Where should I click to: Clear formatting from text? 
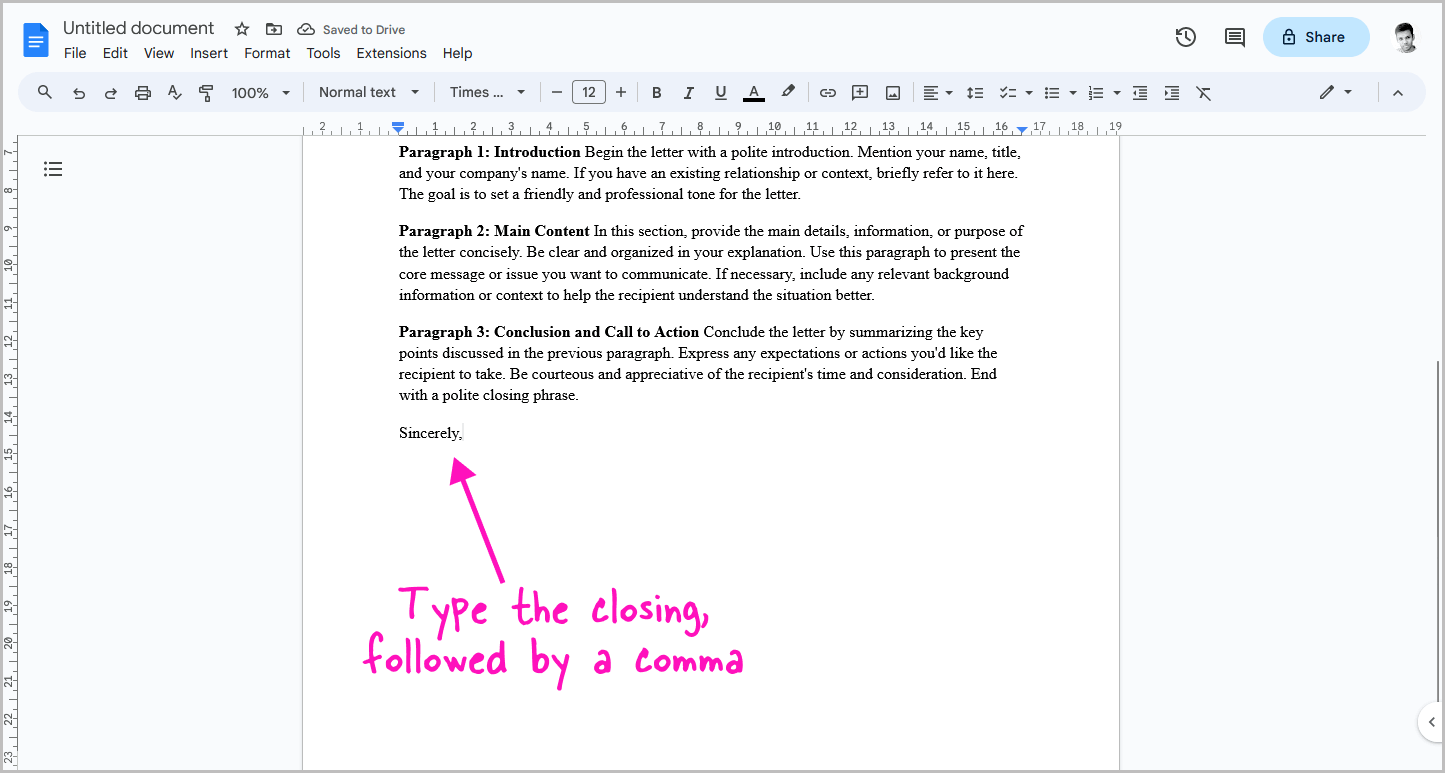(1203, 91)
